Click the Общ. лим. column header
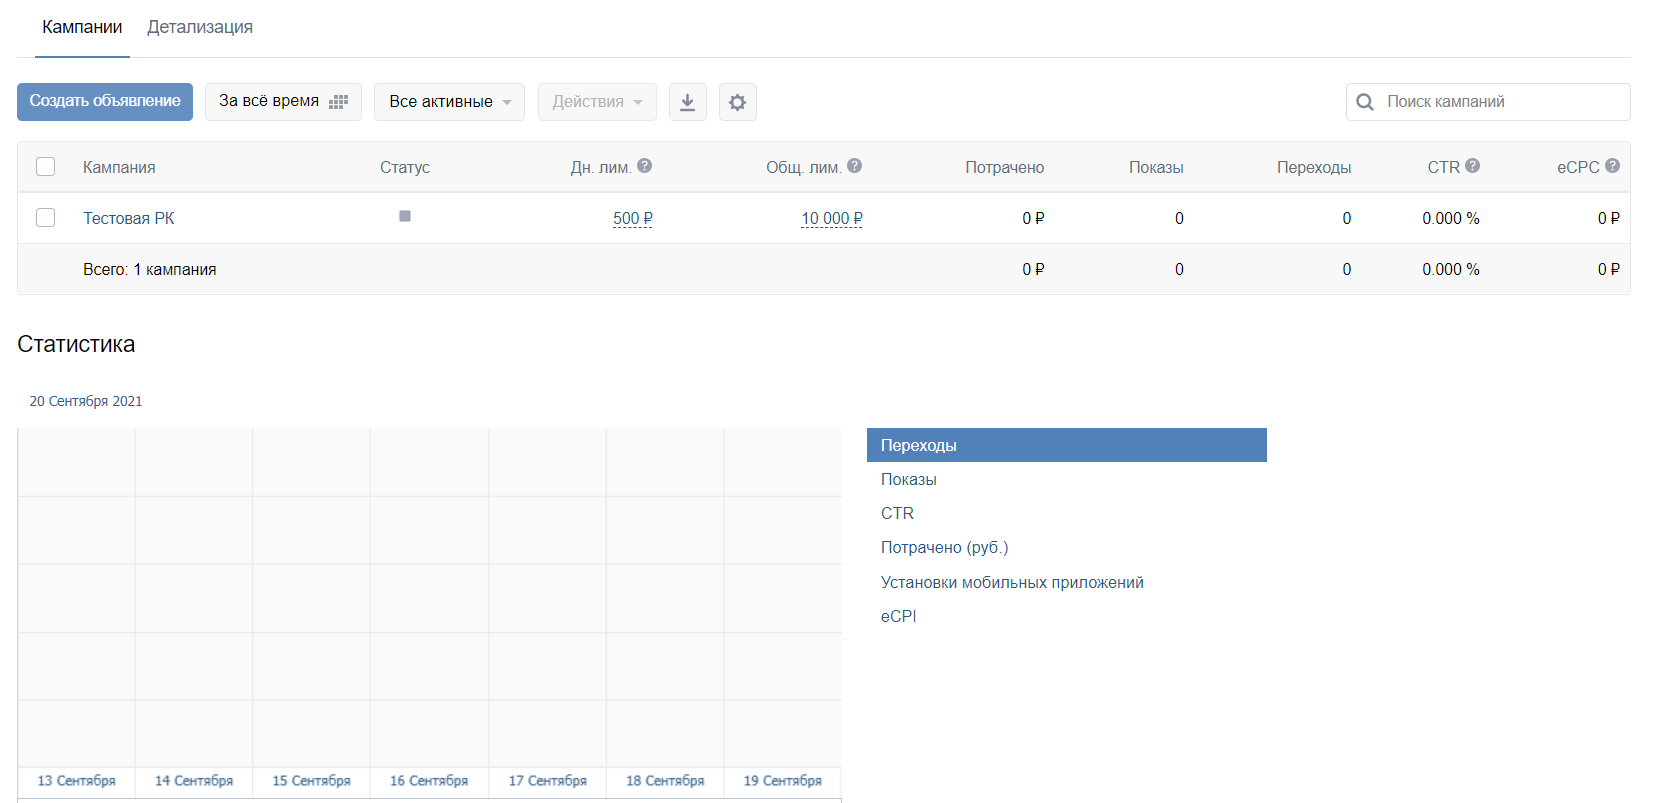The height and width of the screenshot is (803, 1659). coord(804,167)
